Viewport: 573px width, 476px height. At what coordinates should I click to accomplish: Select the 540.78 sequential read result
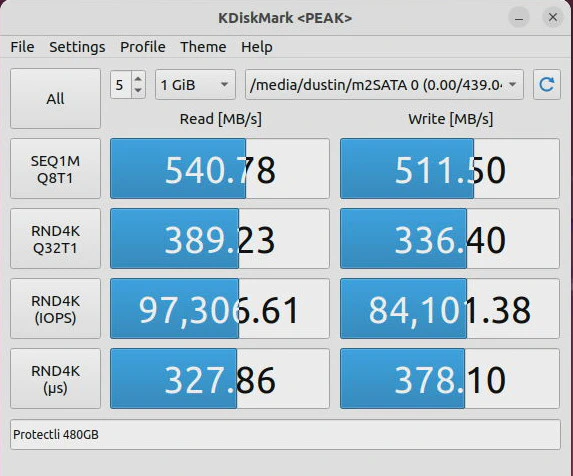220,168
